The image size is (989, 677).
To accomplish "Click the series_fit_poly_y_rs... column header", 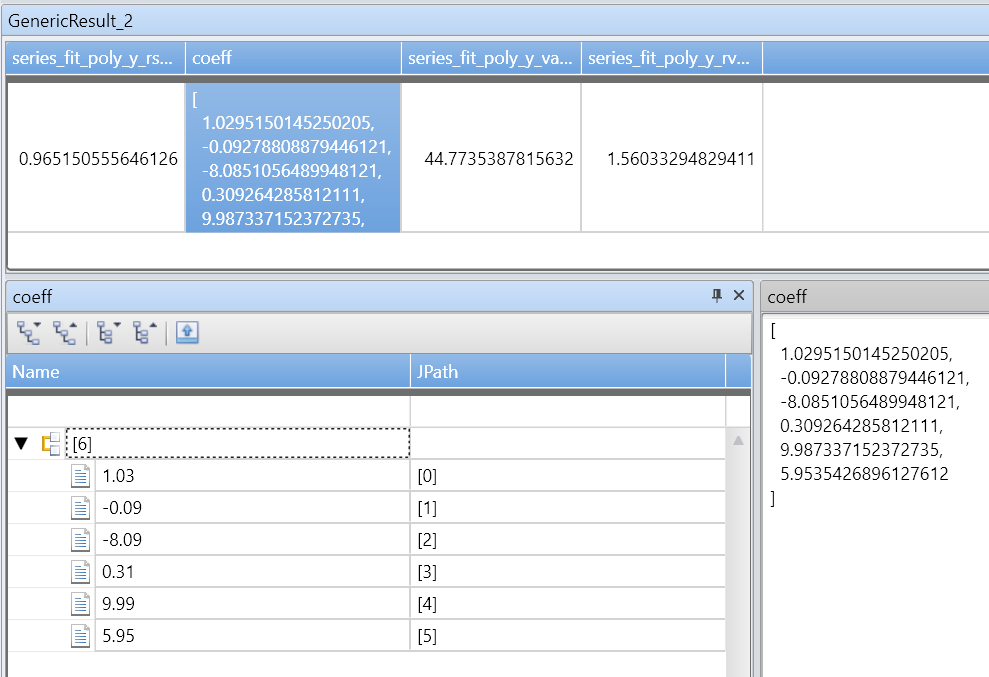I will point(95,58).
